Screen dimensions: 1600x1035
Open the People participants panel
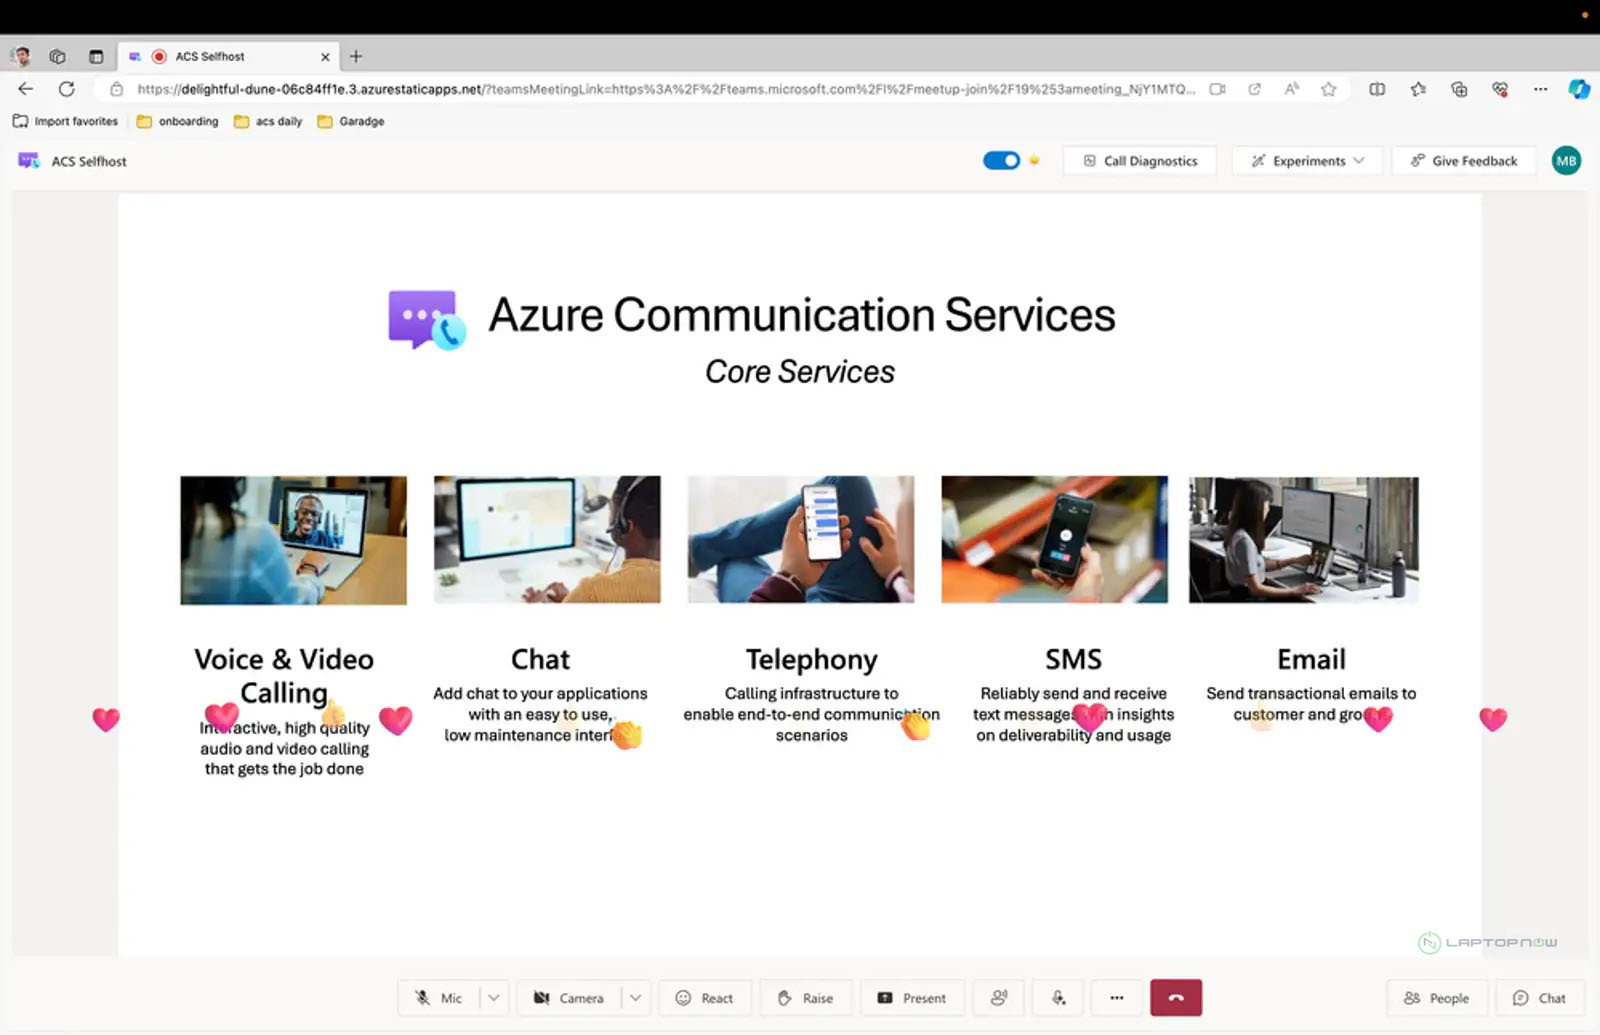1436,998
